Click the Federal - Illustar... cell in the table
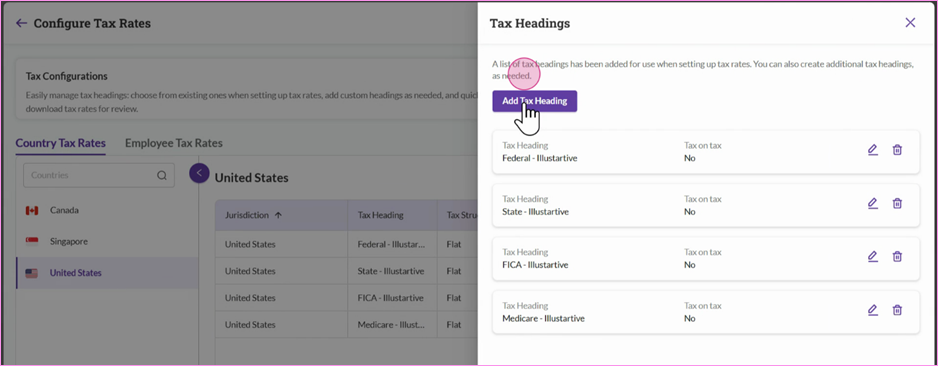The height and width of the screenshot is (366, 938). point(391,244)
